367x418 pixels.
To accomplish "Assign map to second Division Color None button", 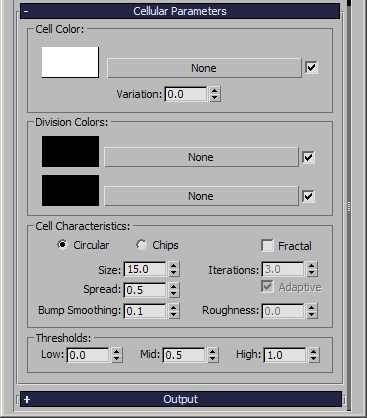I will pos(201,196).
